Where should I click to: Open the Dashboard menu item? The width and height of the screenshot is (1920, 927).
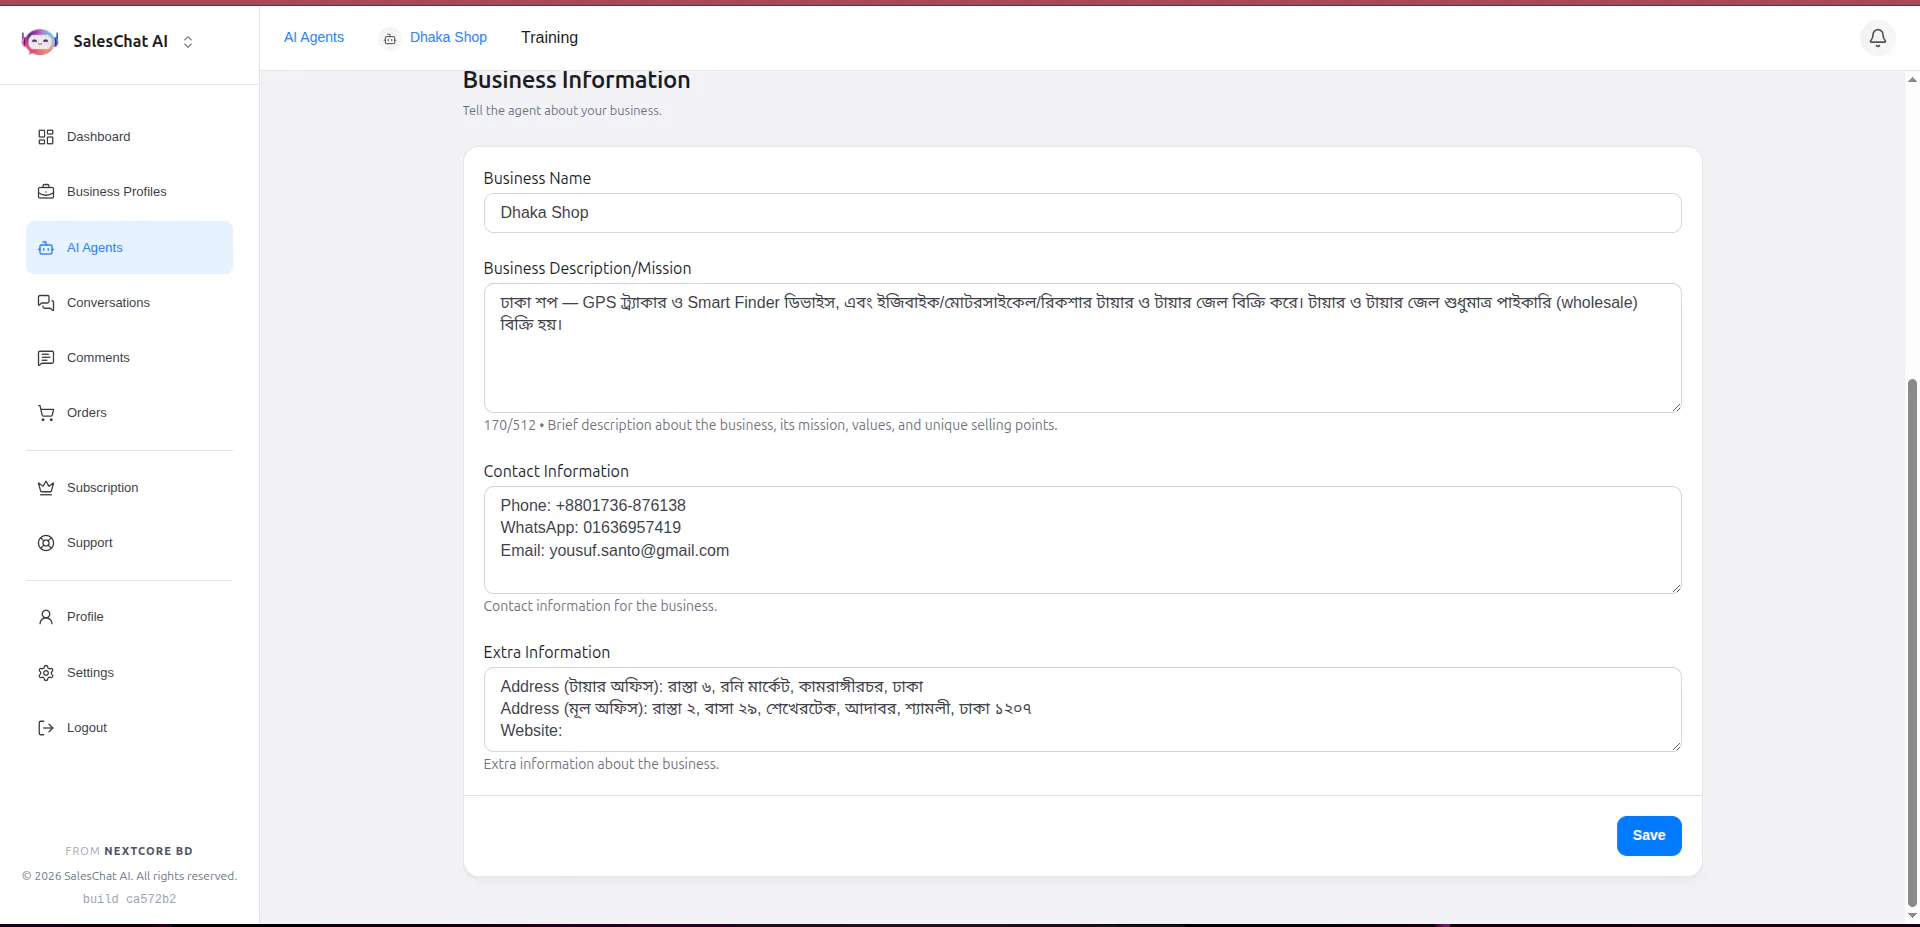(129, 137)
